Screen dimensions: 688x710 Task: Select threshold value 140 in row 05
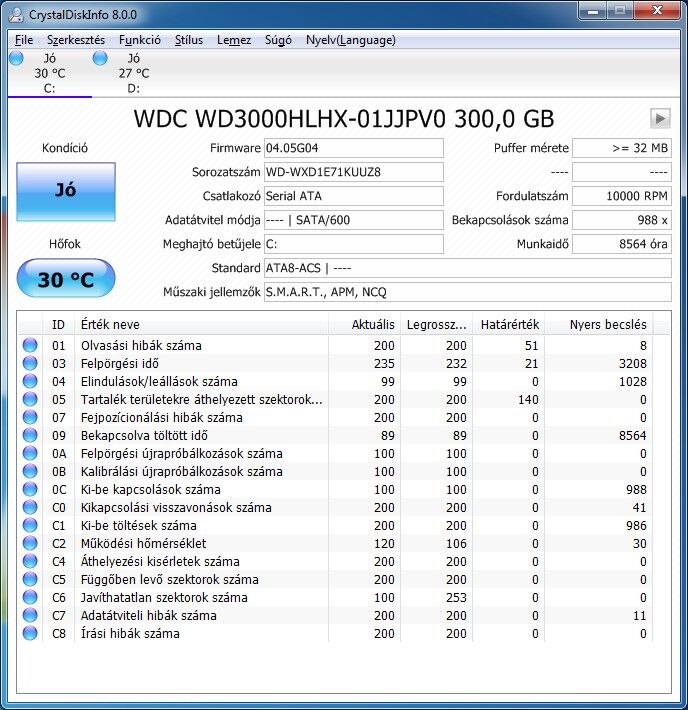point(528,399)
